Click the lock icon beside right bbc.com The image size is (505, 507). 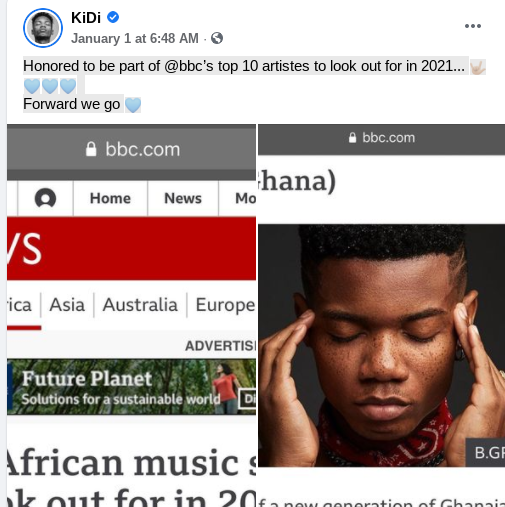(352, 137)
